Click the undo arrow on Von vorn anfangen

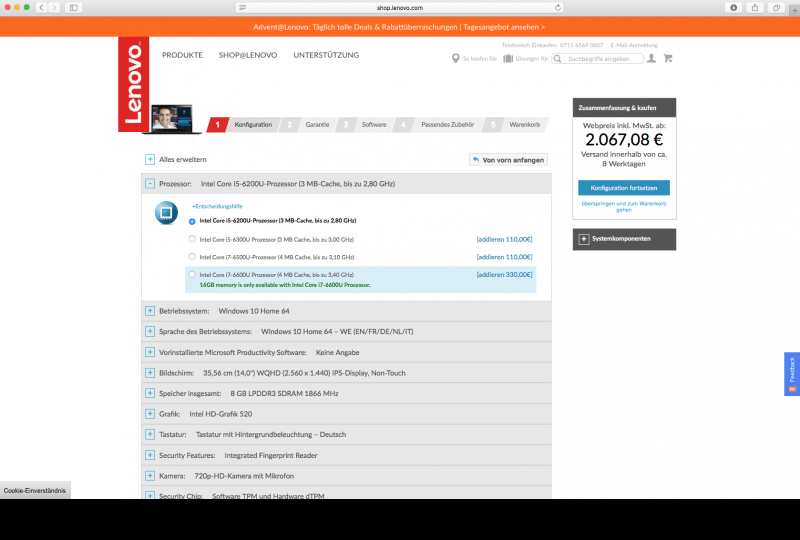click(476, 160)
